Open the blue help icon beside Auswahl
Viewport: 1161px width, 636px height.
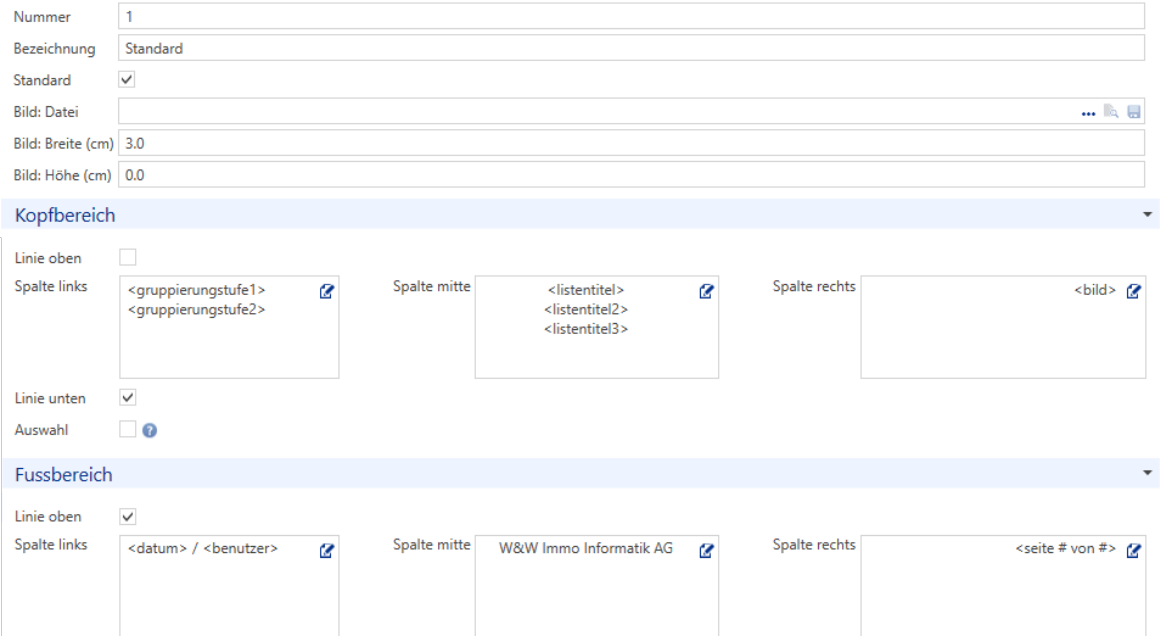[x=150, y=430]
